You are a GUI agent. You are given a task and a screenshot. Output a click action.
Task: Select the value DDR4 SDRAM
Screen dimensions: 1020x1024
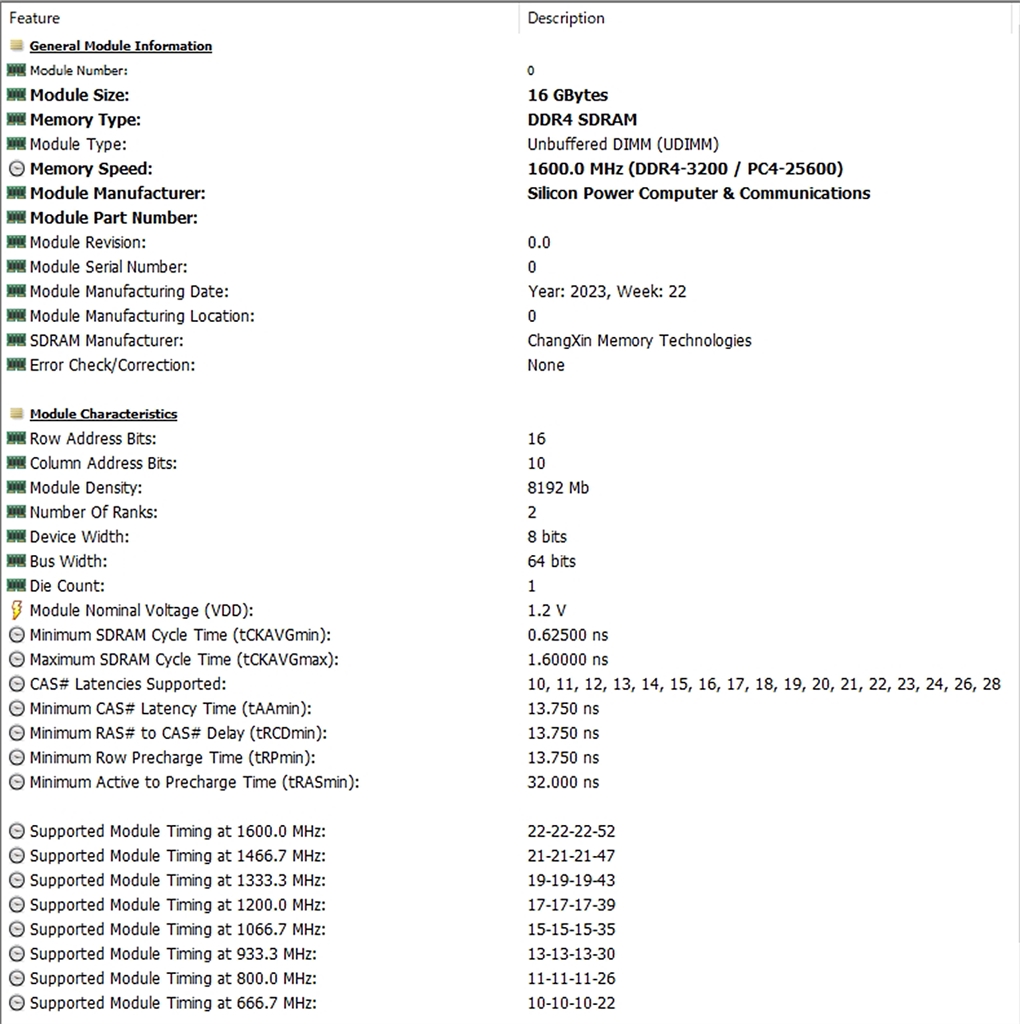coord(582,120)
